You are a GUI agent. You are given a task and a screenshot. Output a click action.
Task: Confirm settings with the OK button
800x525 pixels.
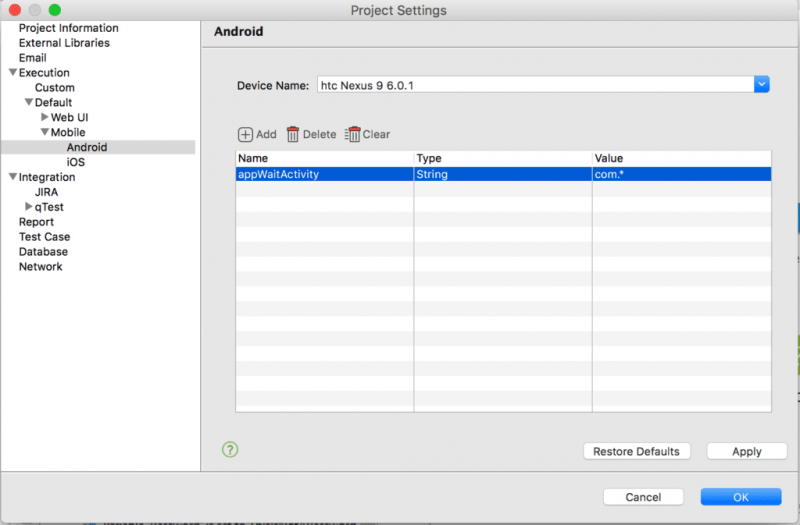point(740,497)
